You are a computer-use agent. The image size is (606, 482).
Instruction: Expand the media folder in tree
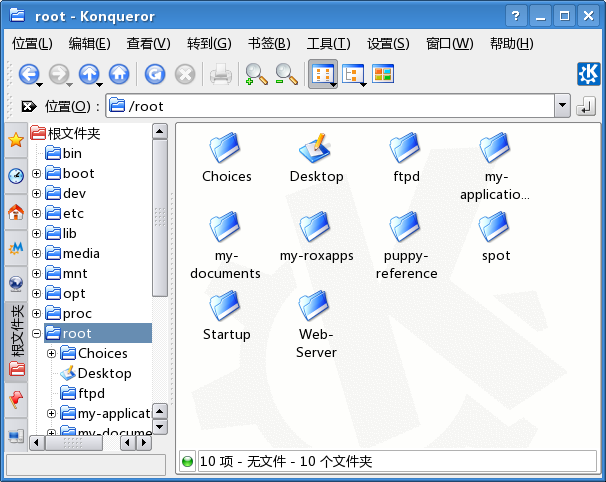36,254
